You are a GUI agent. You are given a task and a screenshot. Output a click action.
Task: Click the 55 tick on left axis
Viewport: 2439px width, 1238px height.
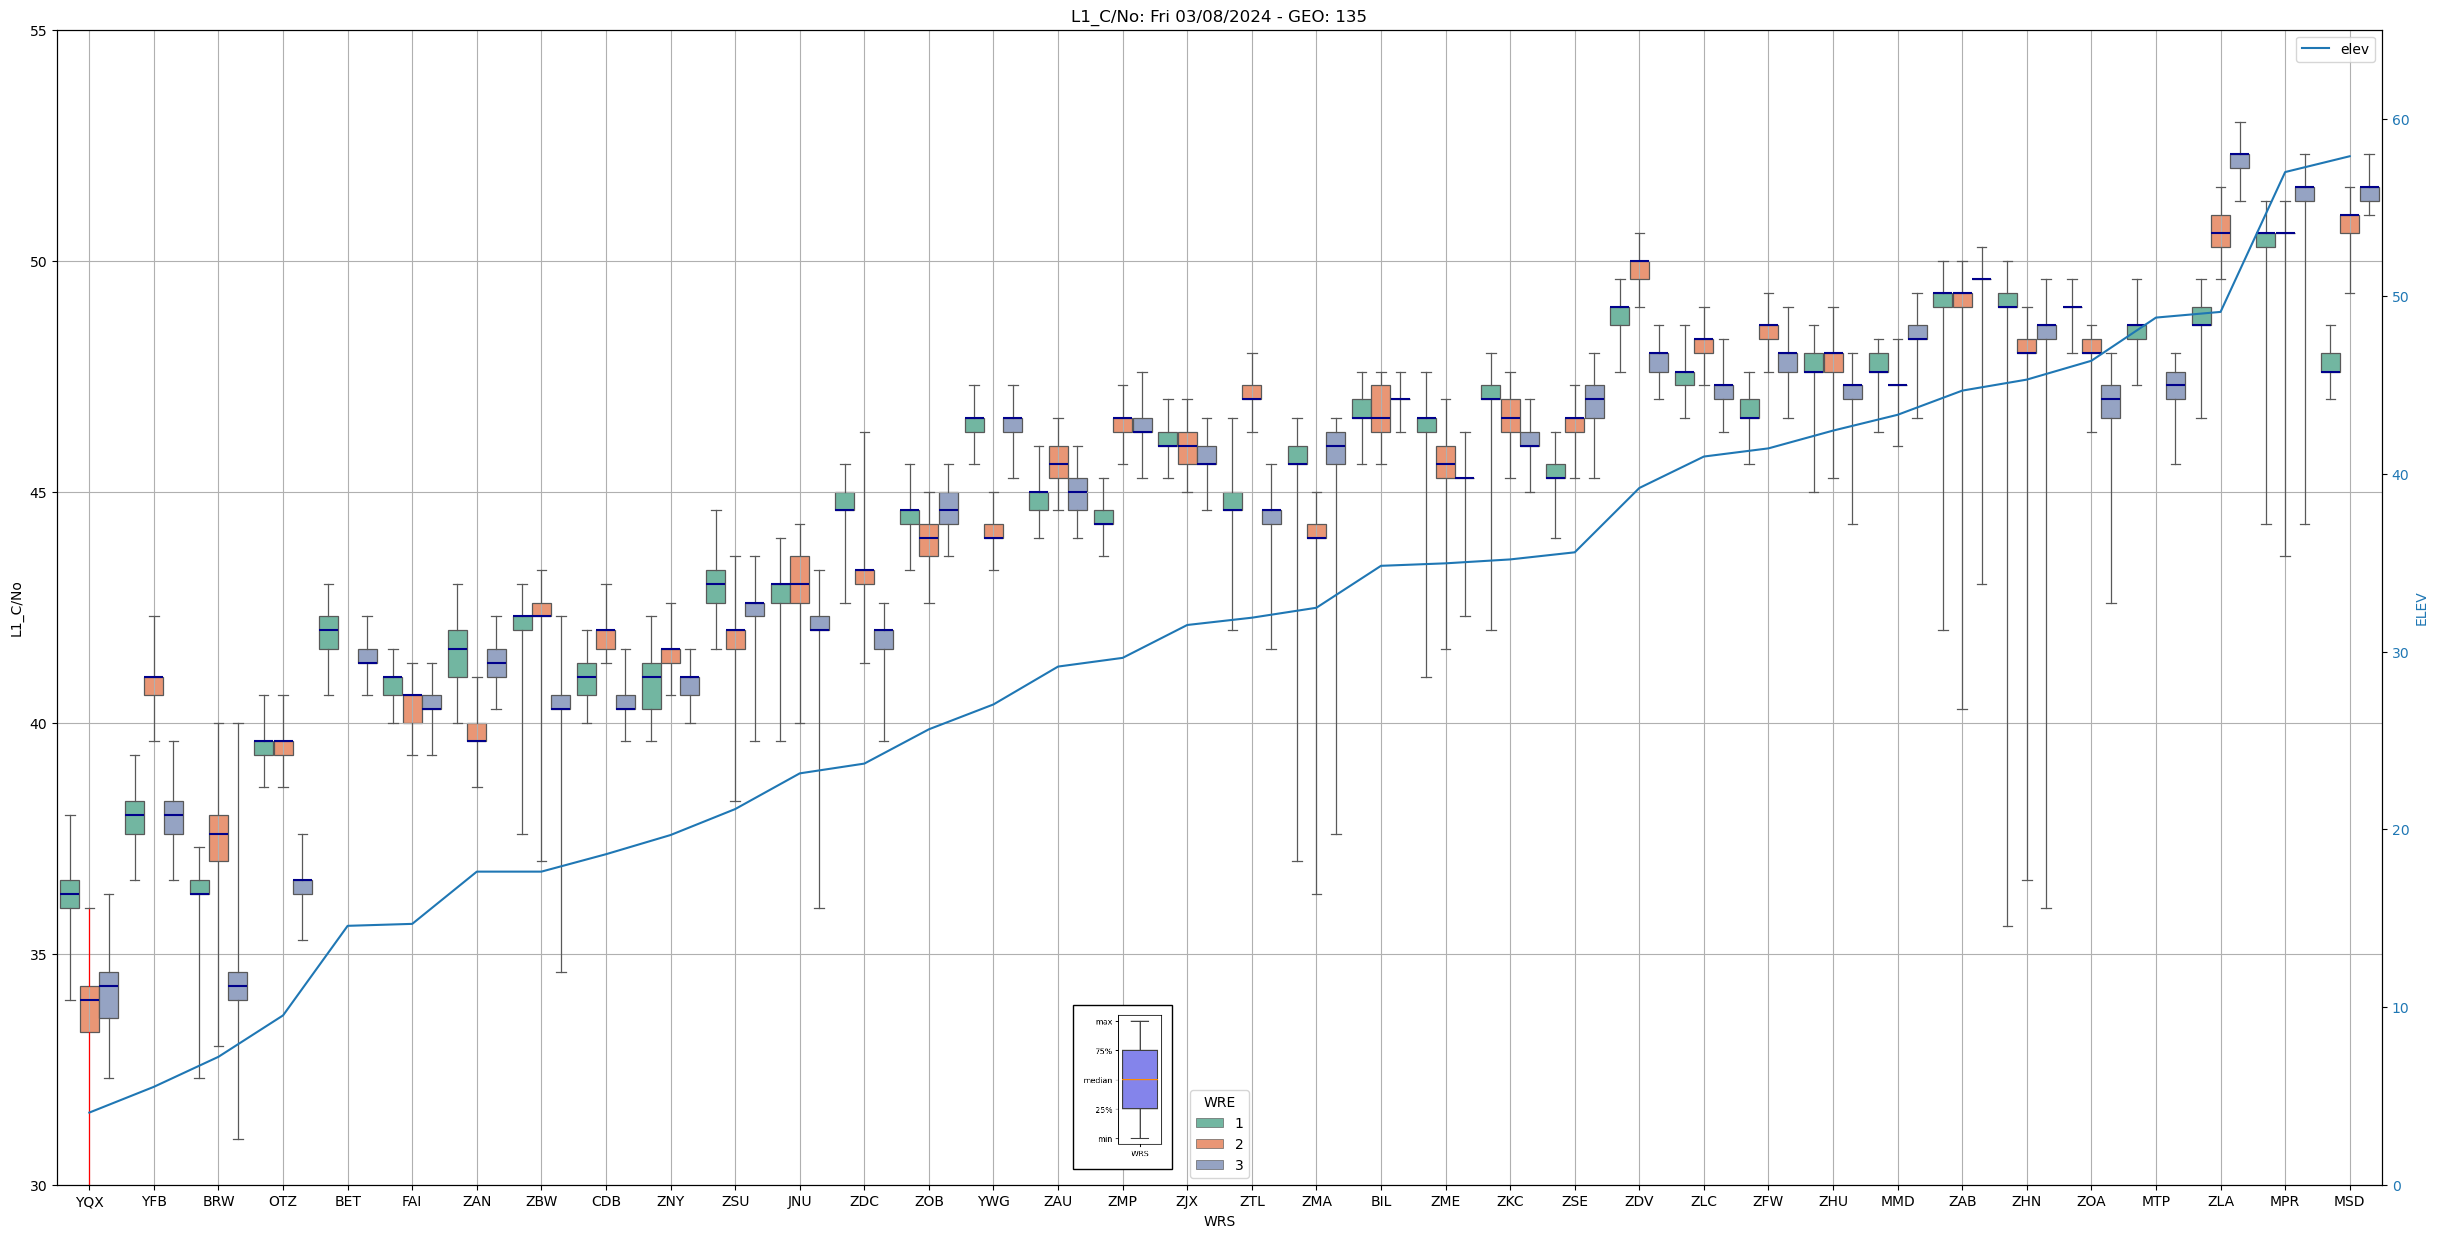pyautogui.click(x=39, y=31)
